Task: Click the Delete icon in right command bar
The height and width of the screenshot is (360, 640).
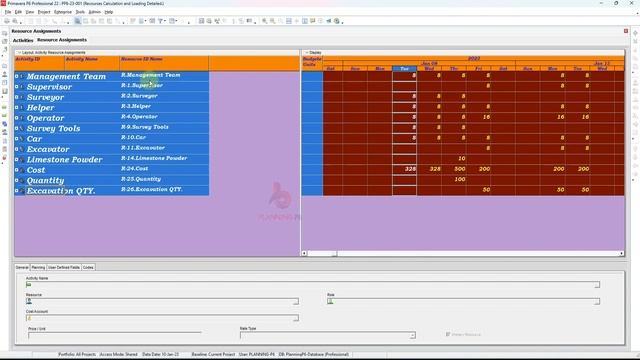Action: click(635, 41)
